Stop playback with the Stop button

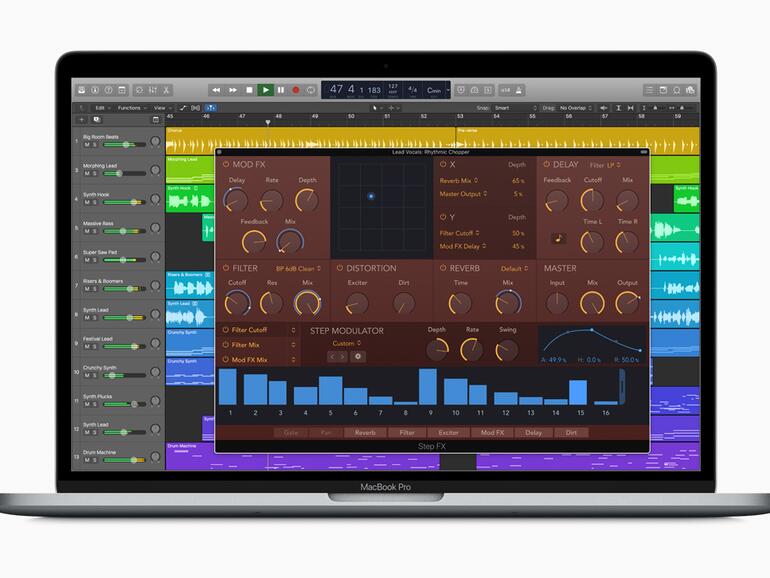tap(249, 90)
